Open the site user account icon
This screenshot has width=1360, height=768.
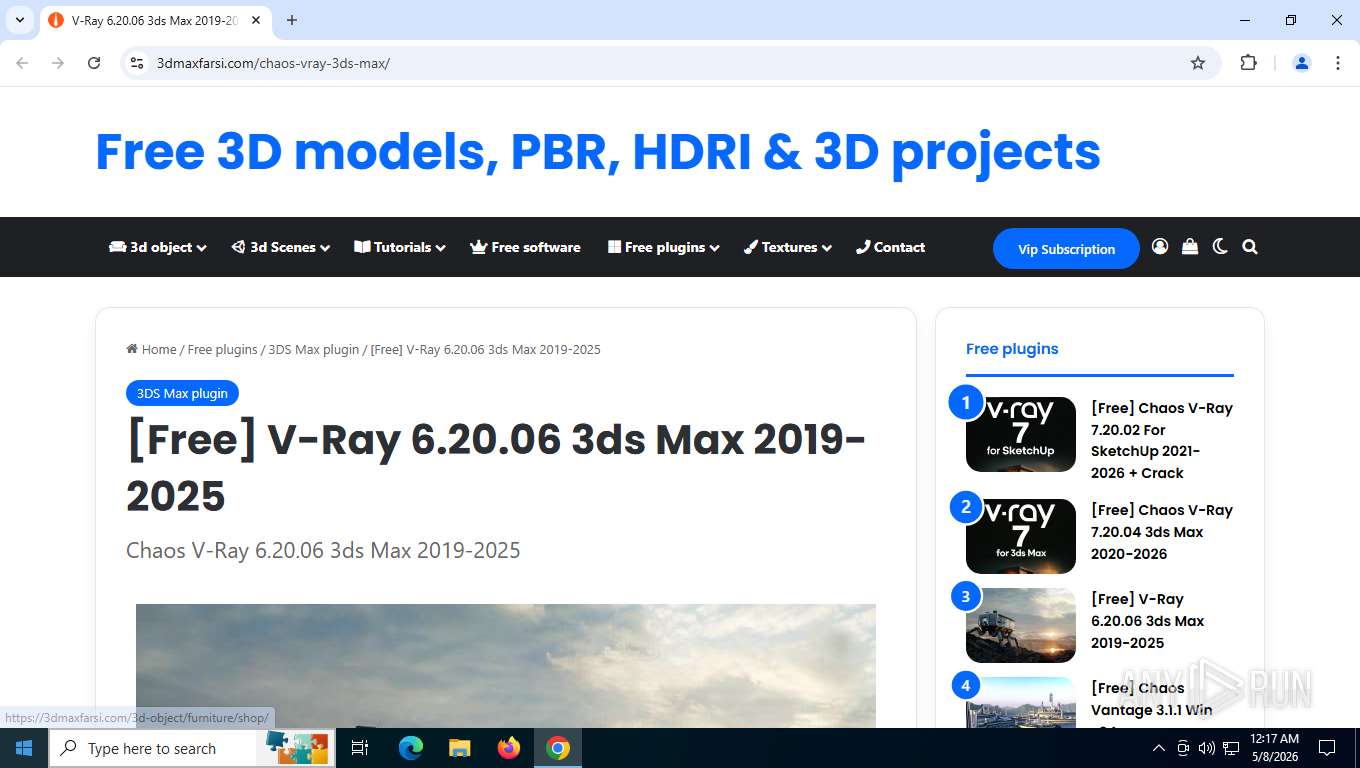point(1160,246)
